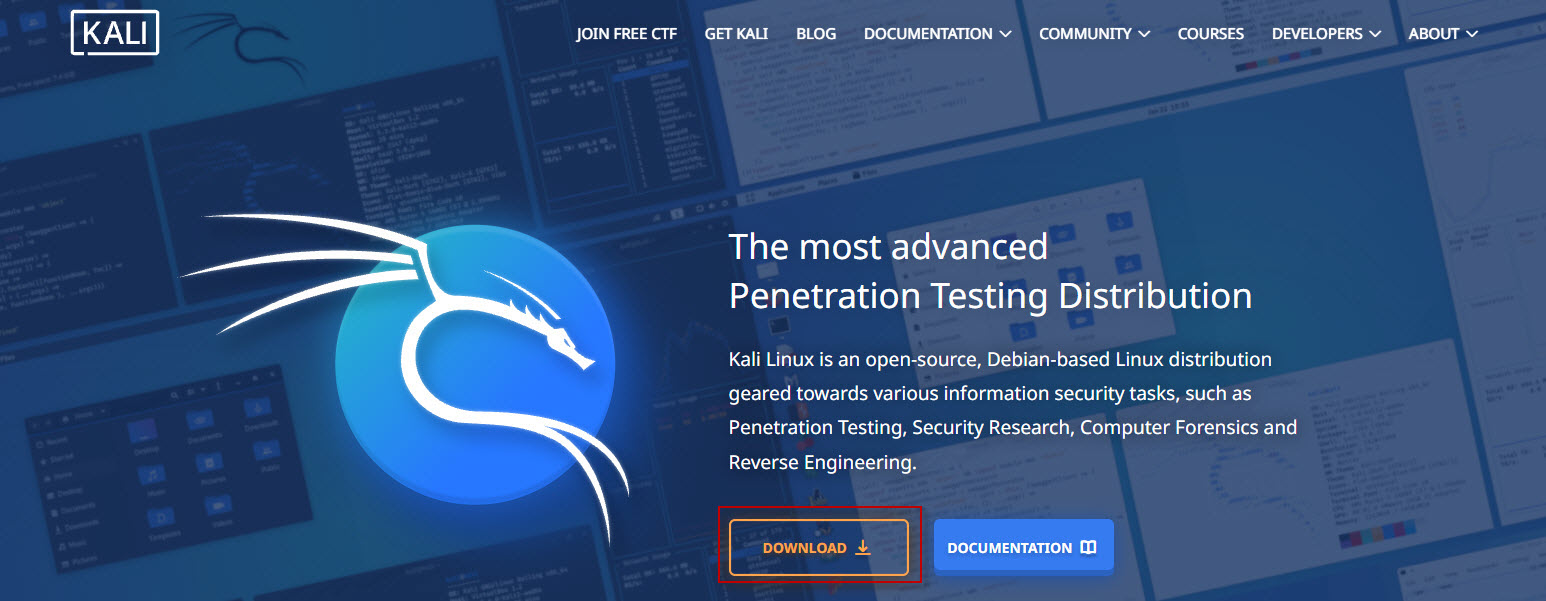Click the 'Penetration Testing Distribution' heading

[990, 296]
